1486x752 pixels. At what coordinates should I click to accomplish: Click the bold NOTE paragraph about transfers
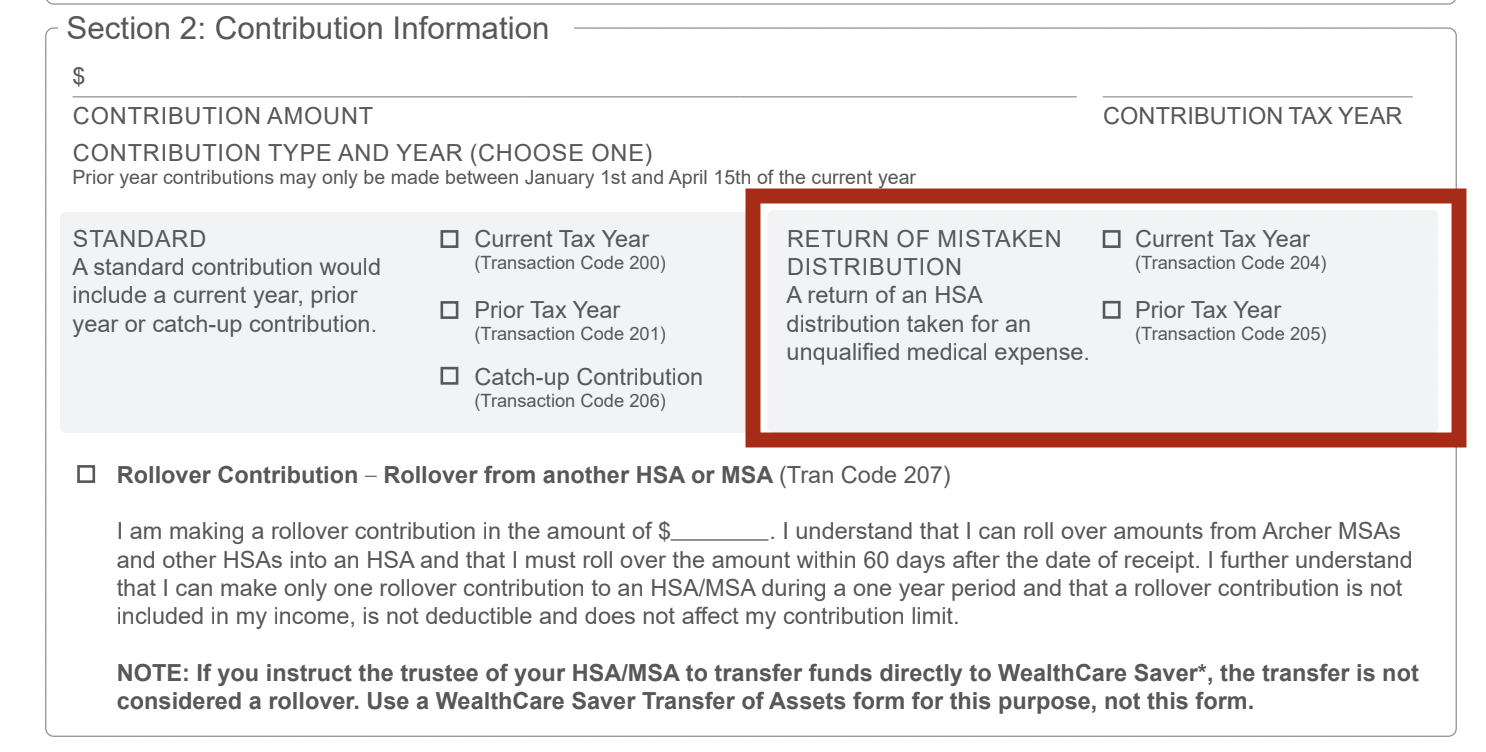coord(767,688)
